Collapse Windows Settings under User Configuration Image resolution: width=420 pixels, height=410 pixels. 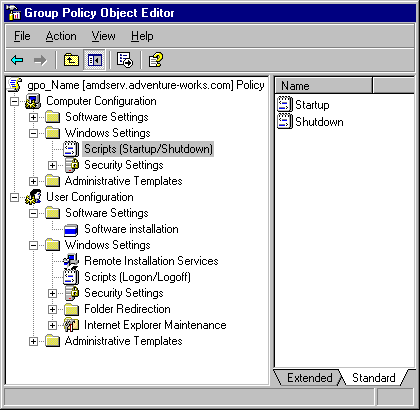33,245
